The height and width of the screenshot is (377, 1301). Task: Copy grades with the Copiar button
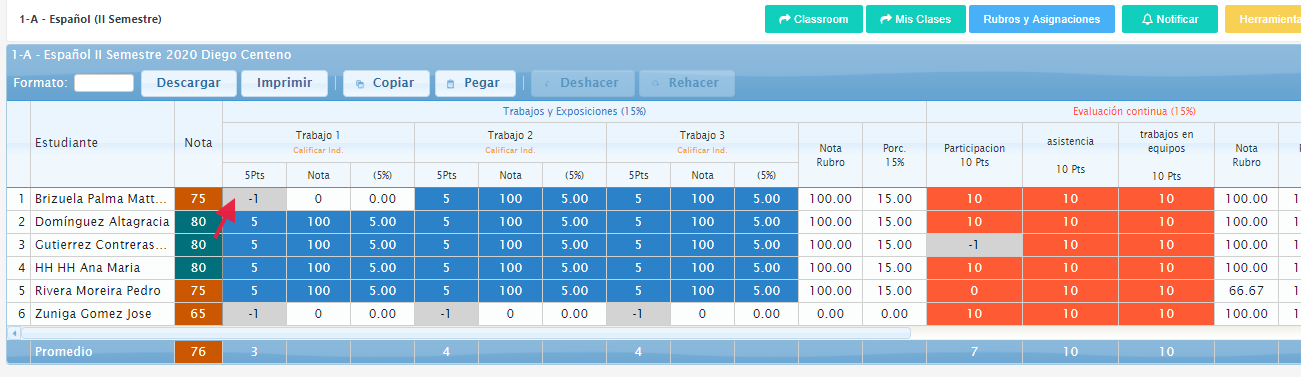tap(386, 83)
